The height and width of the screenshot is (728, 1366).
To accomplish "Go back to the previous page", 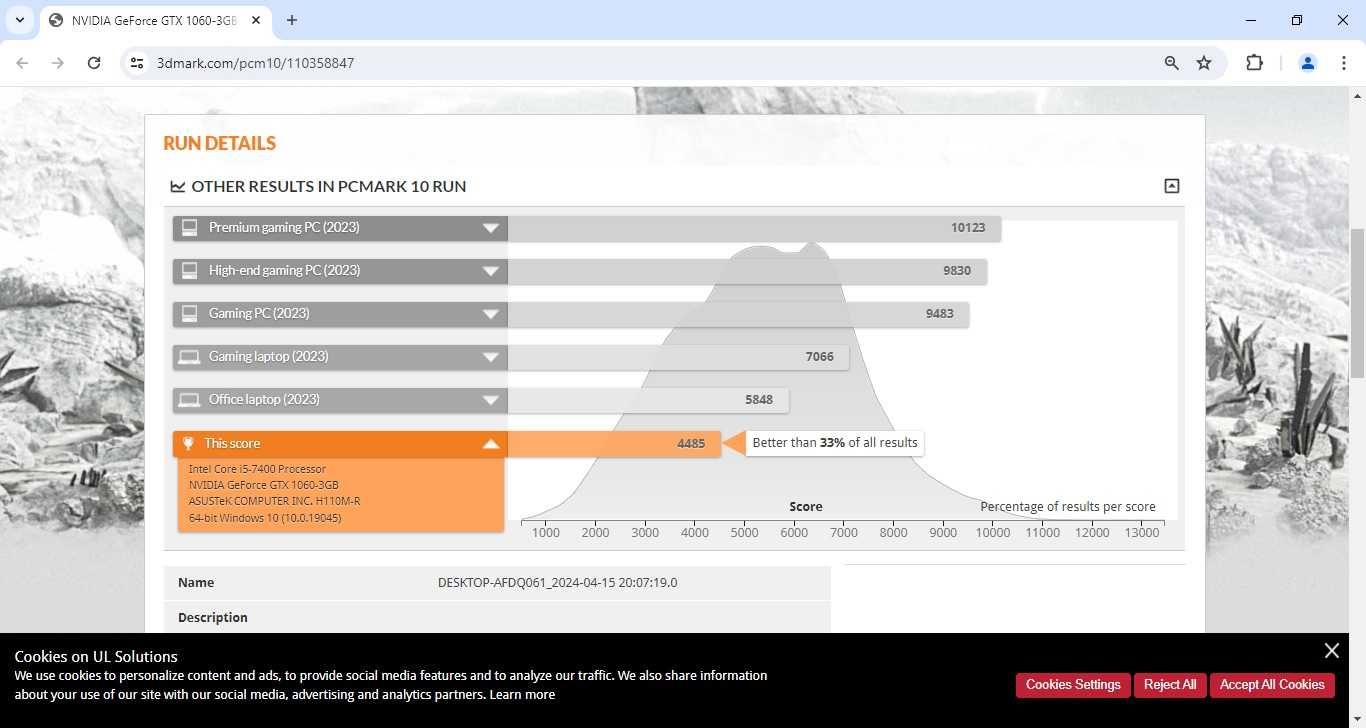I will point(22,63).
